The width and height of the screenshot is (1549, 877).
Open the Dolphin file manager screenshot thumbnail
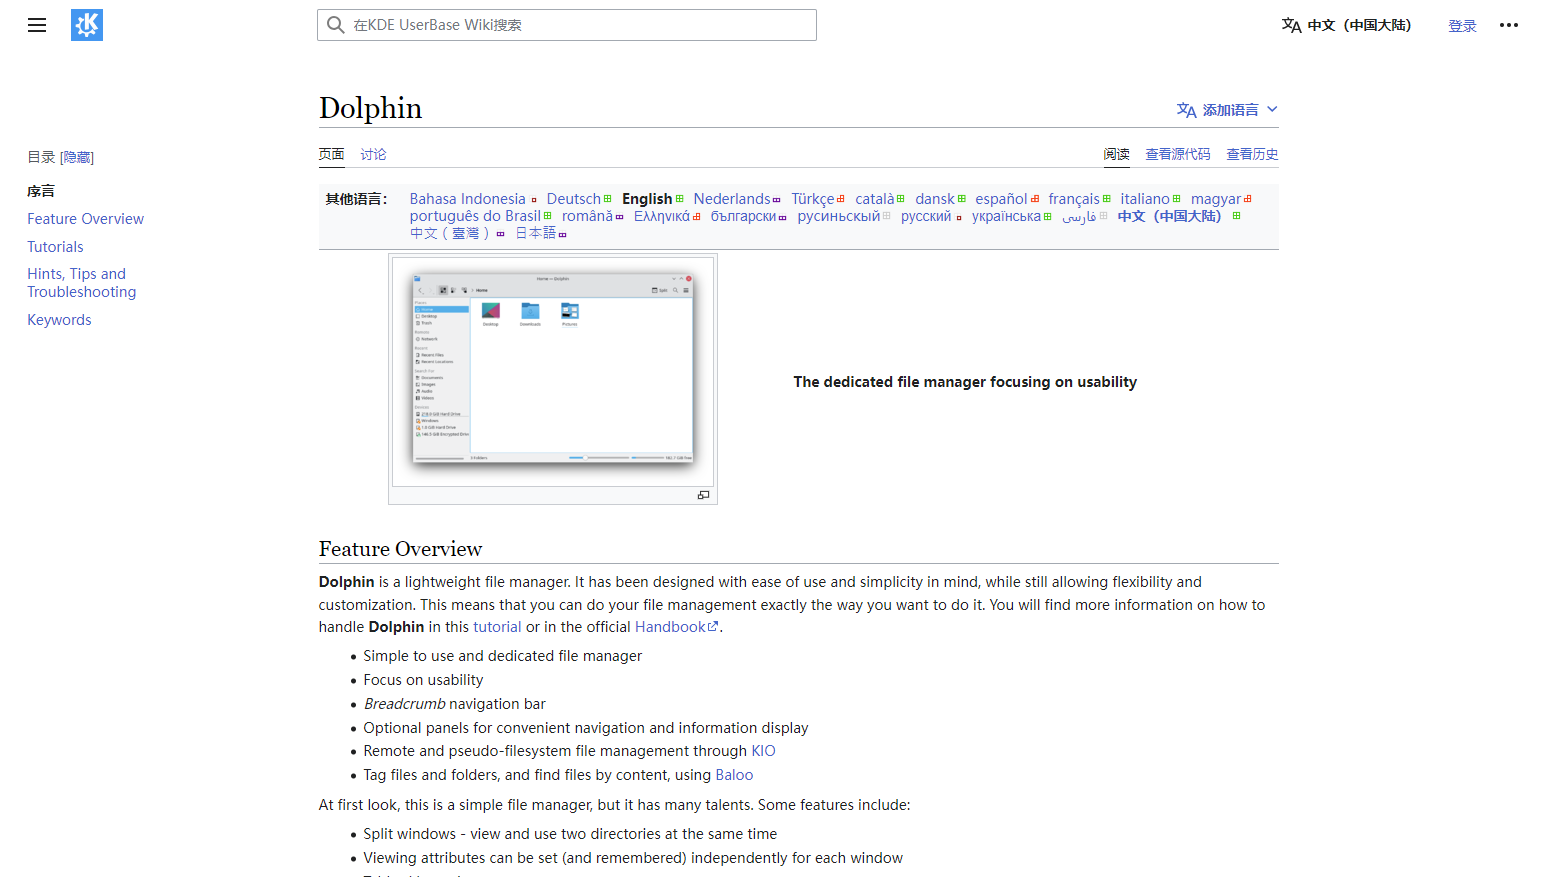click(x=553, y=372)
